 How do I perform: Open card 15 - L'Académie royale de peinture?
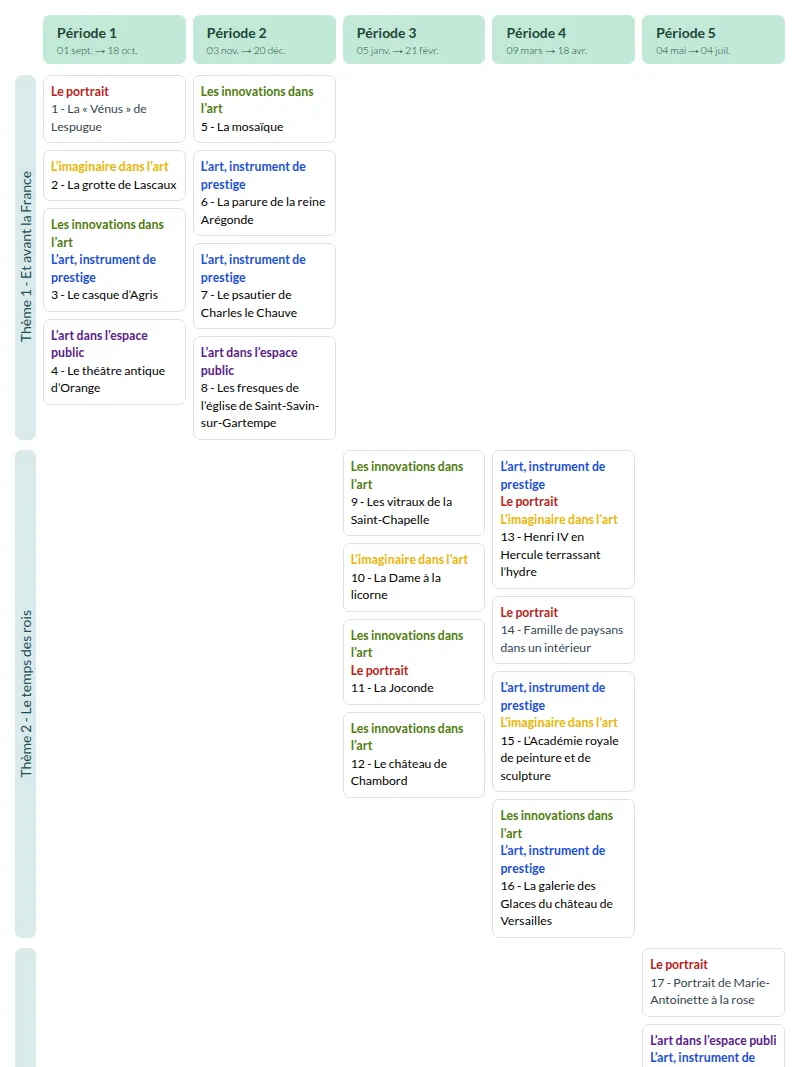click(x=563, y=732)
